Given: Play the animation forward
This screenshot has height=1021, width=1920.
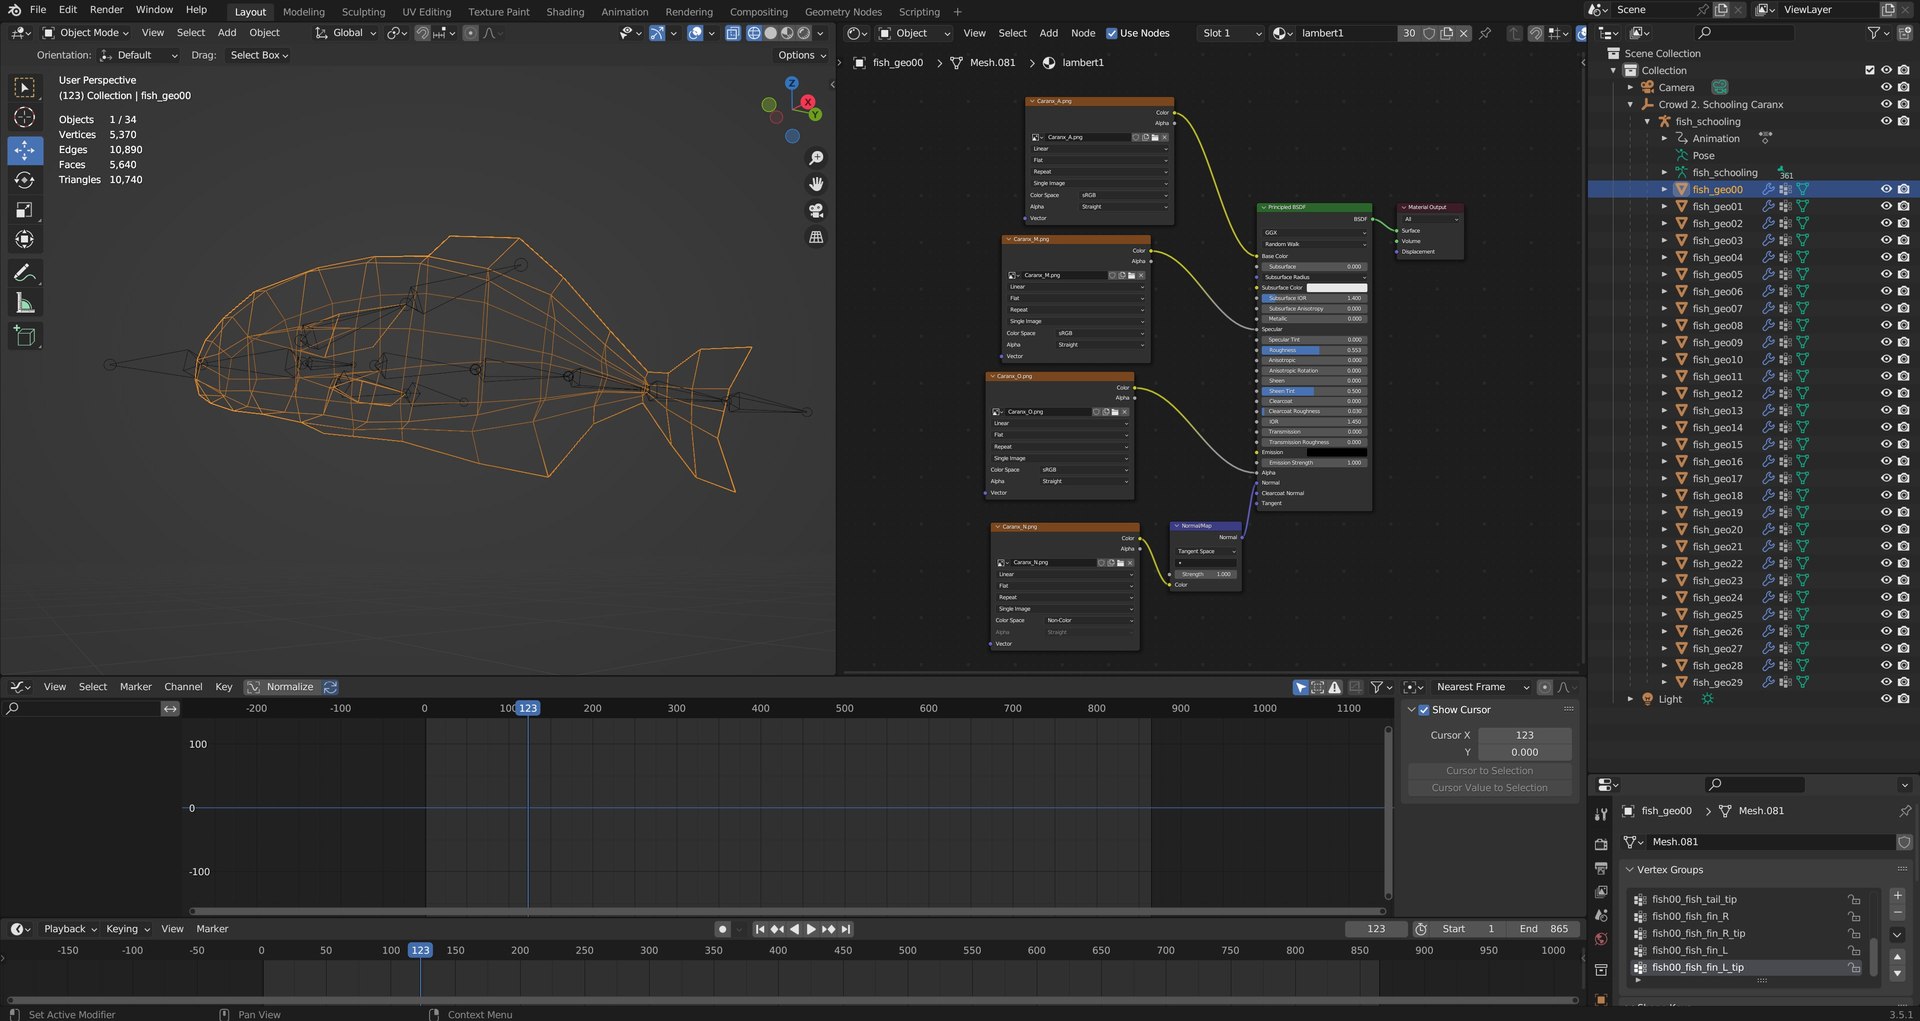Looking at the screenshot, I should (811, 929).
